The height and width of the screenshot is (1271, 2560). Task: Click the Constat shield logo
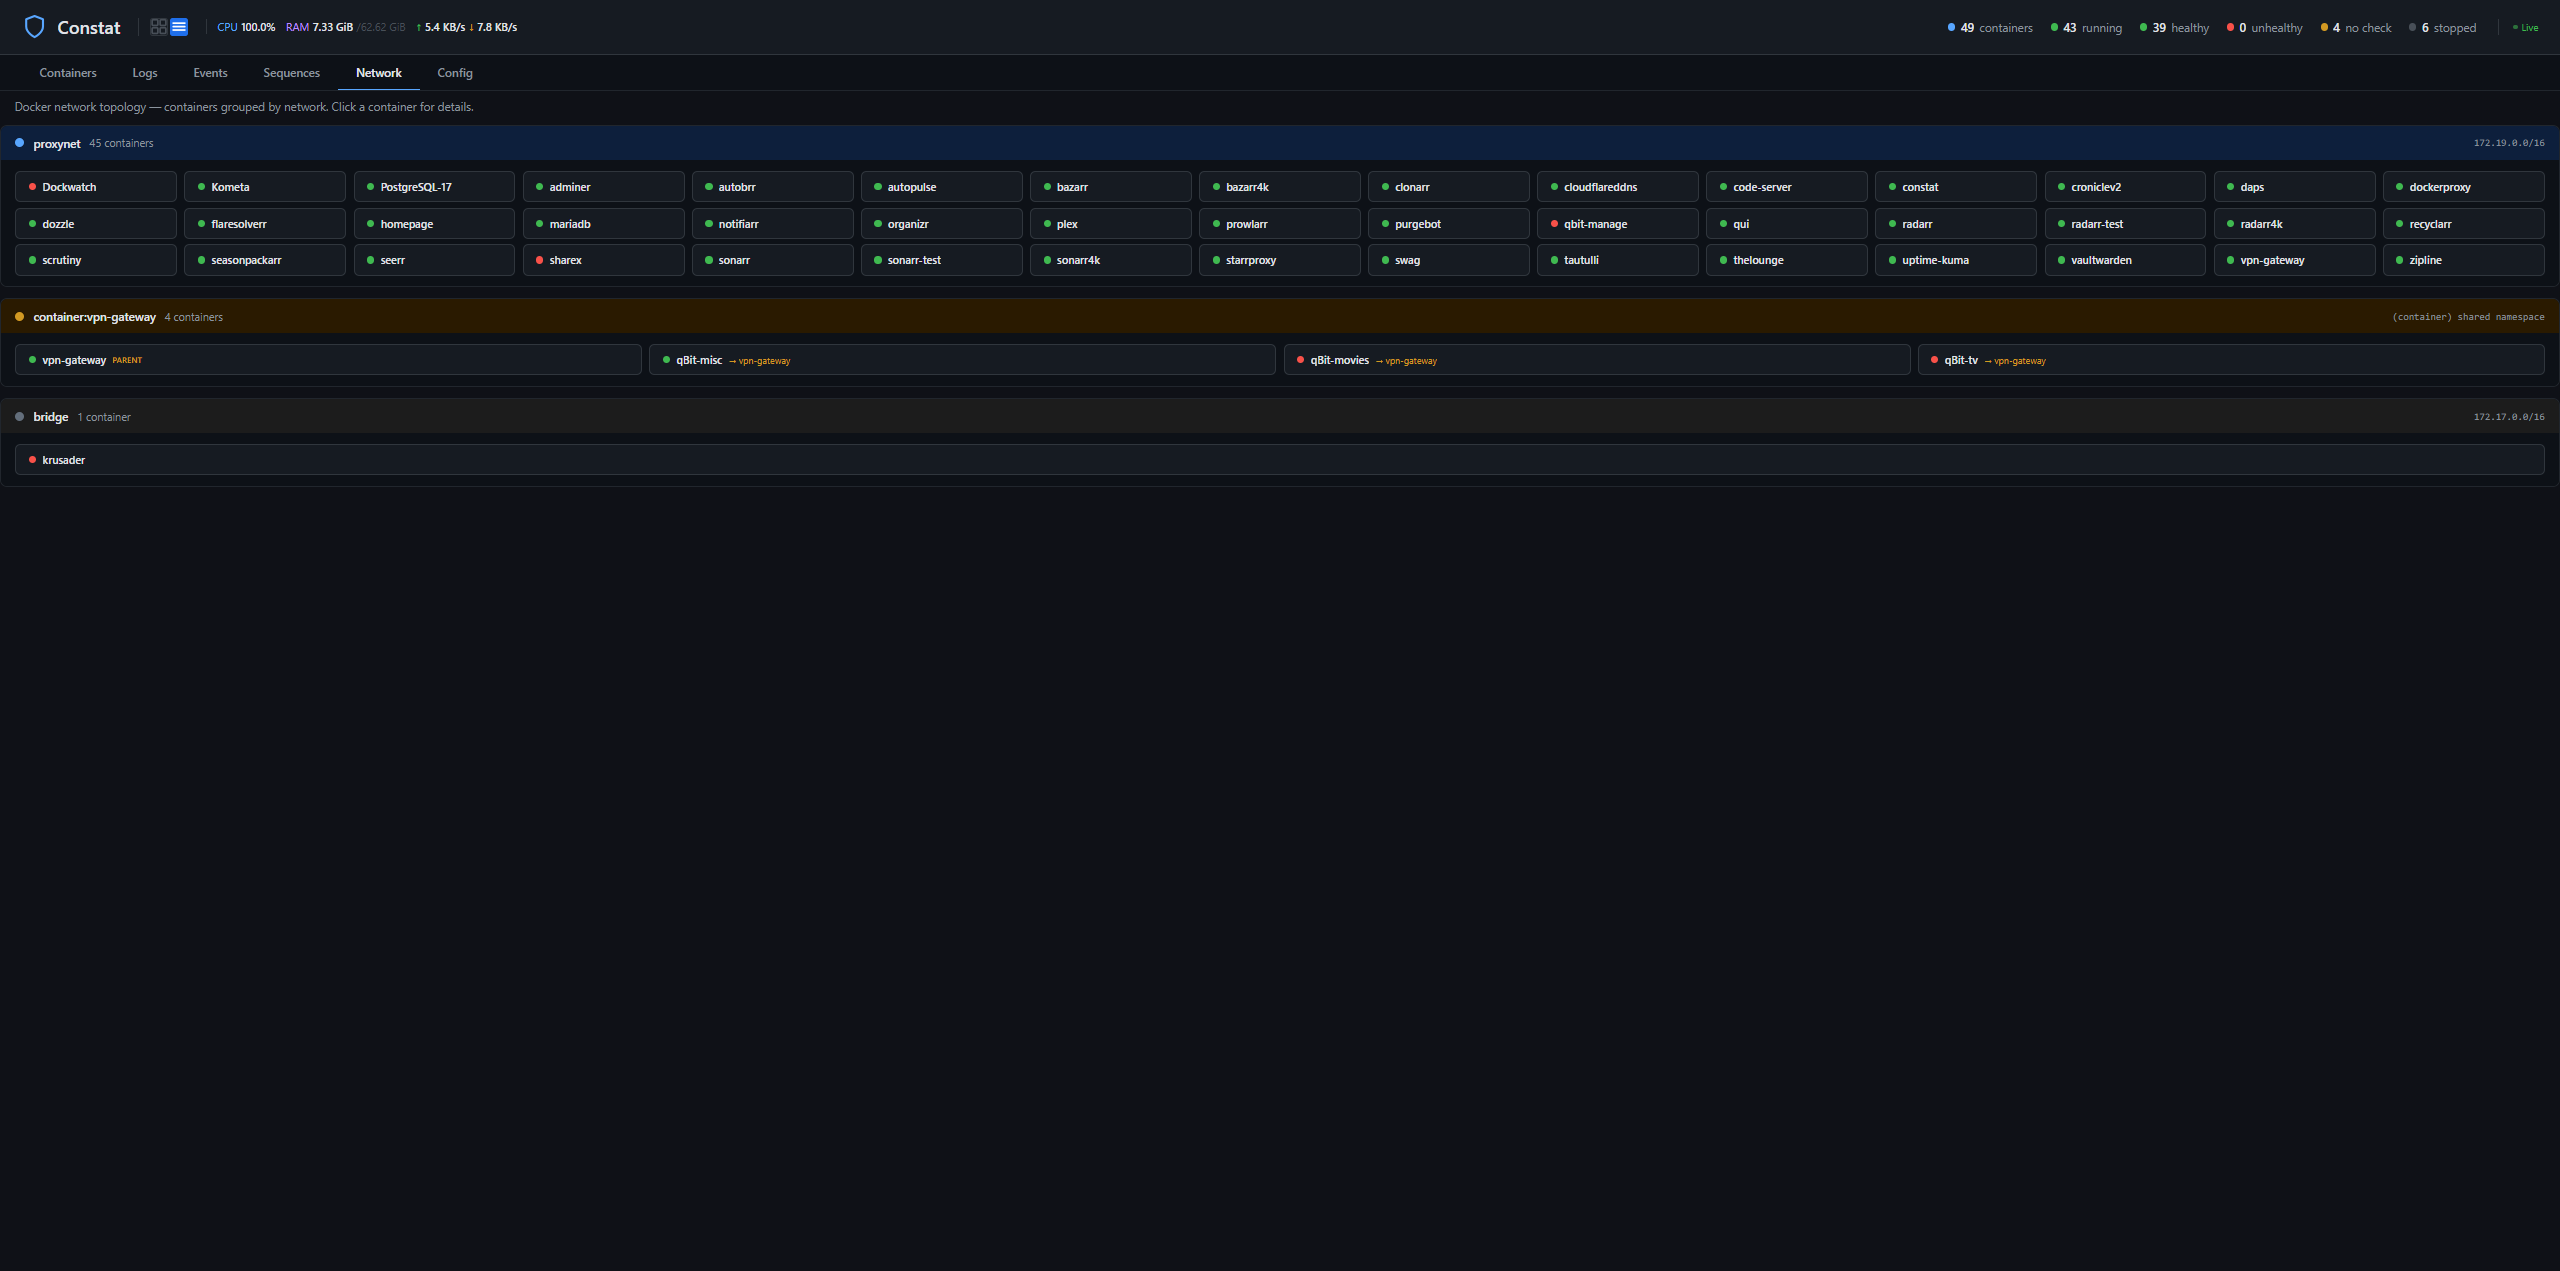[x=34, y=27]
